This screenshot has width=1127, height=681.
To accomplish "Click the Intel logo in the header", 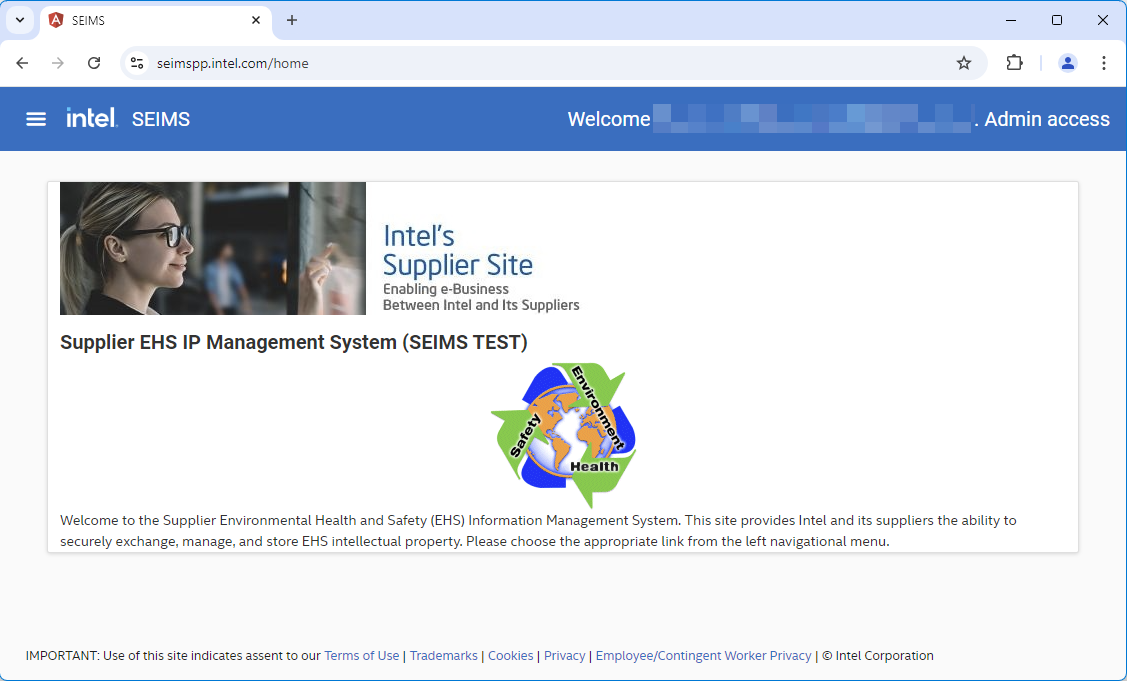I will (92, 118).
